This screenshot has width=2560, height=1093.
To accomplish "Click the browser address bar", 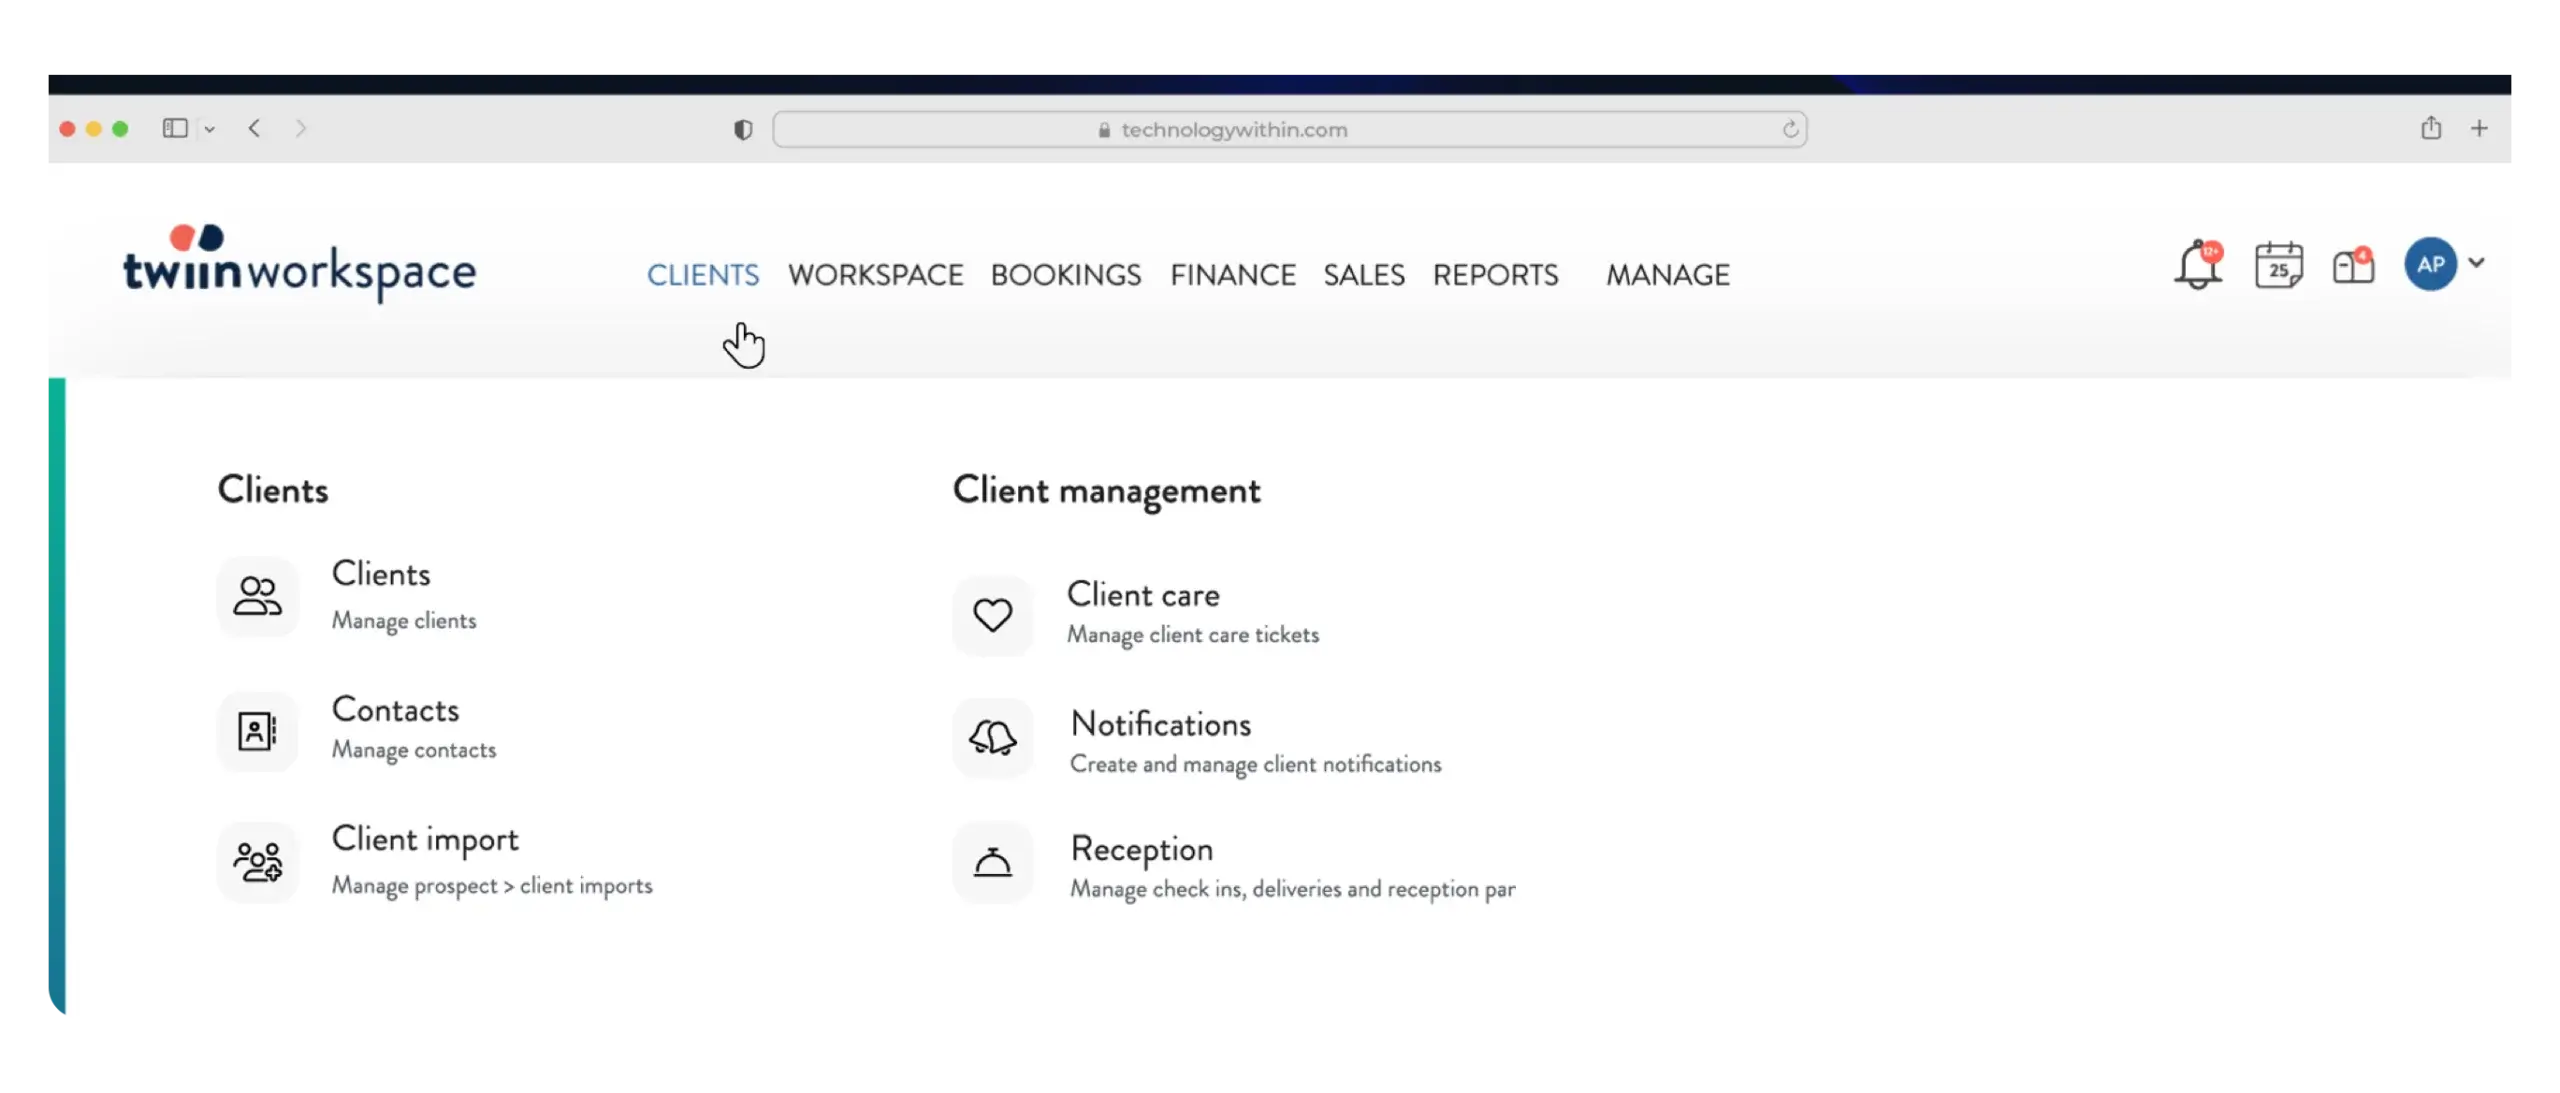I will pyautogui.click(x=1288, y=130).
